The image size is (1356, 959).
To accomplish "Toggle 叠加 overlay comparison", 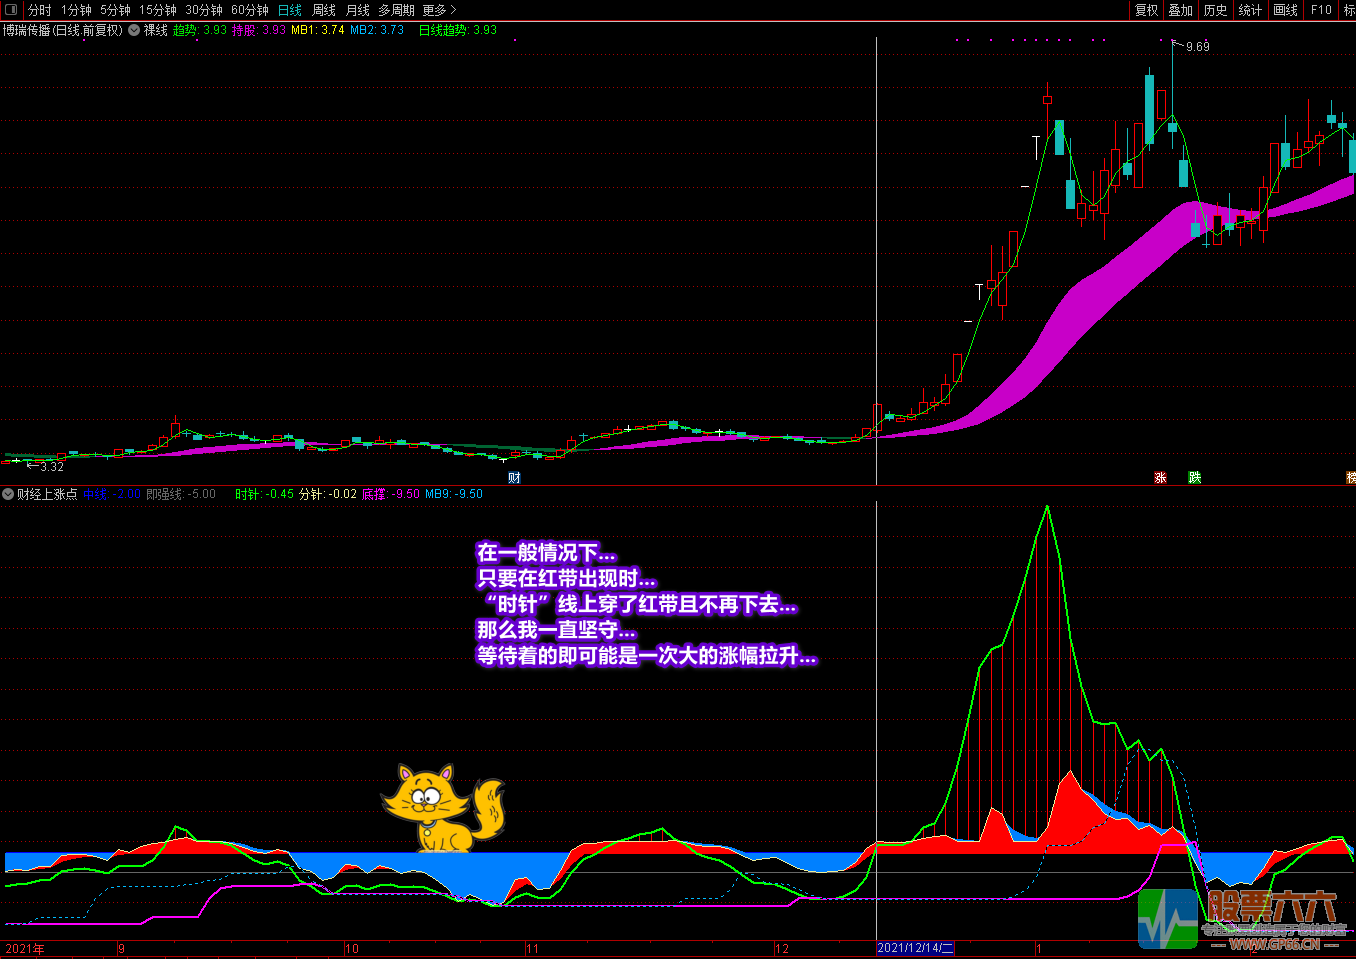I will (1180, 10).
